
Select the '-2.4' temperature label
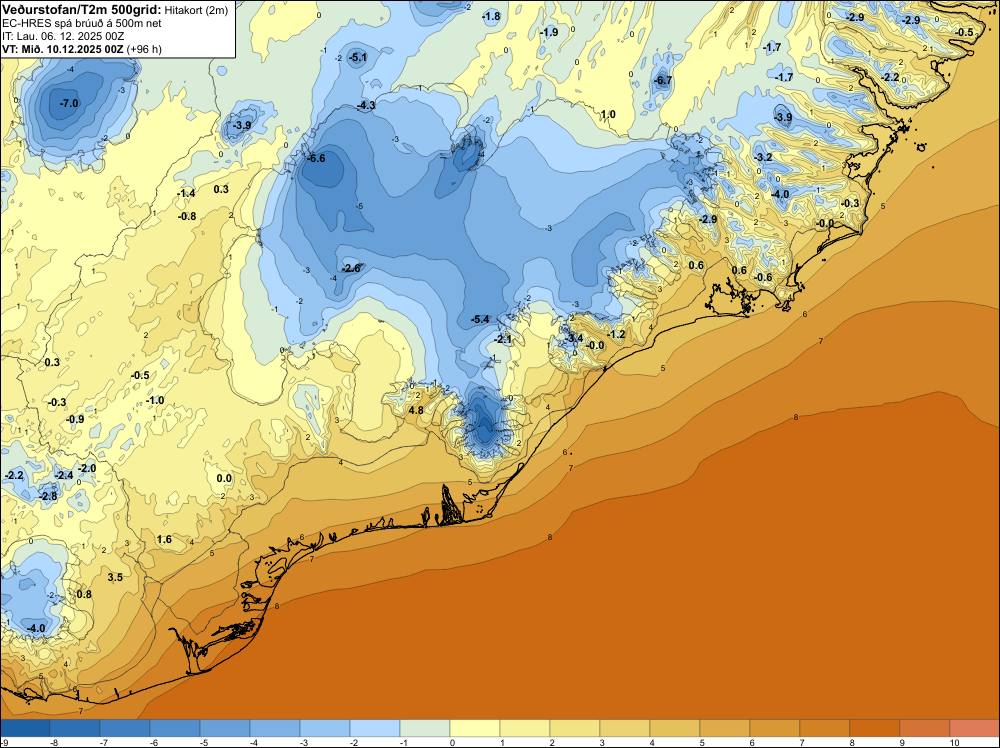(64, 475)
